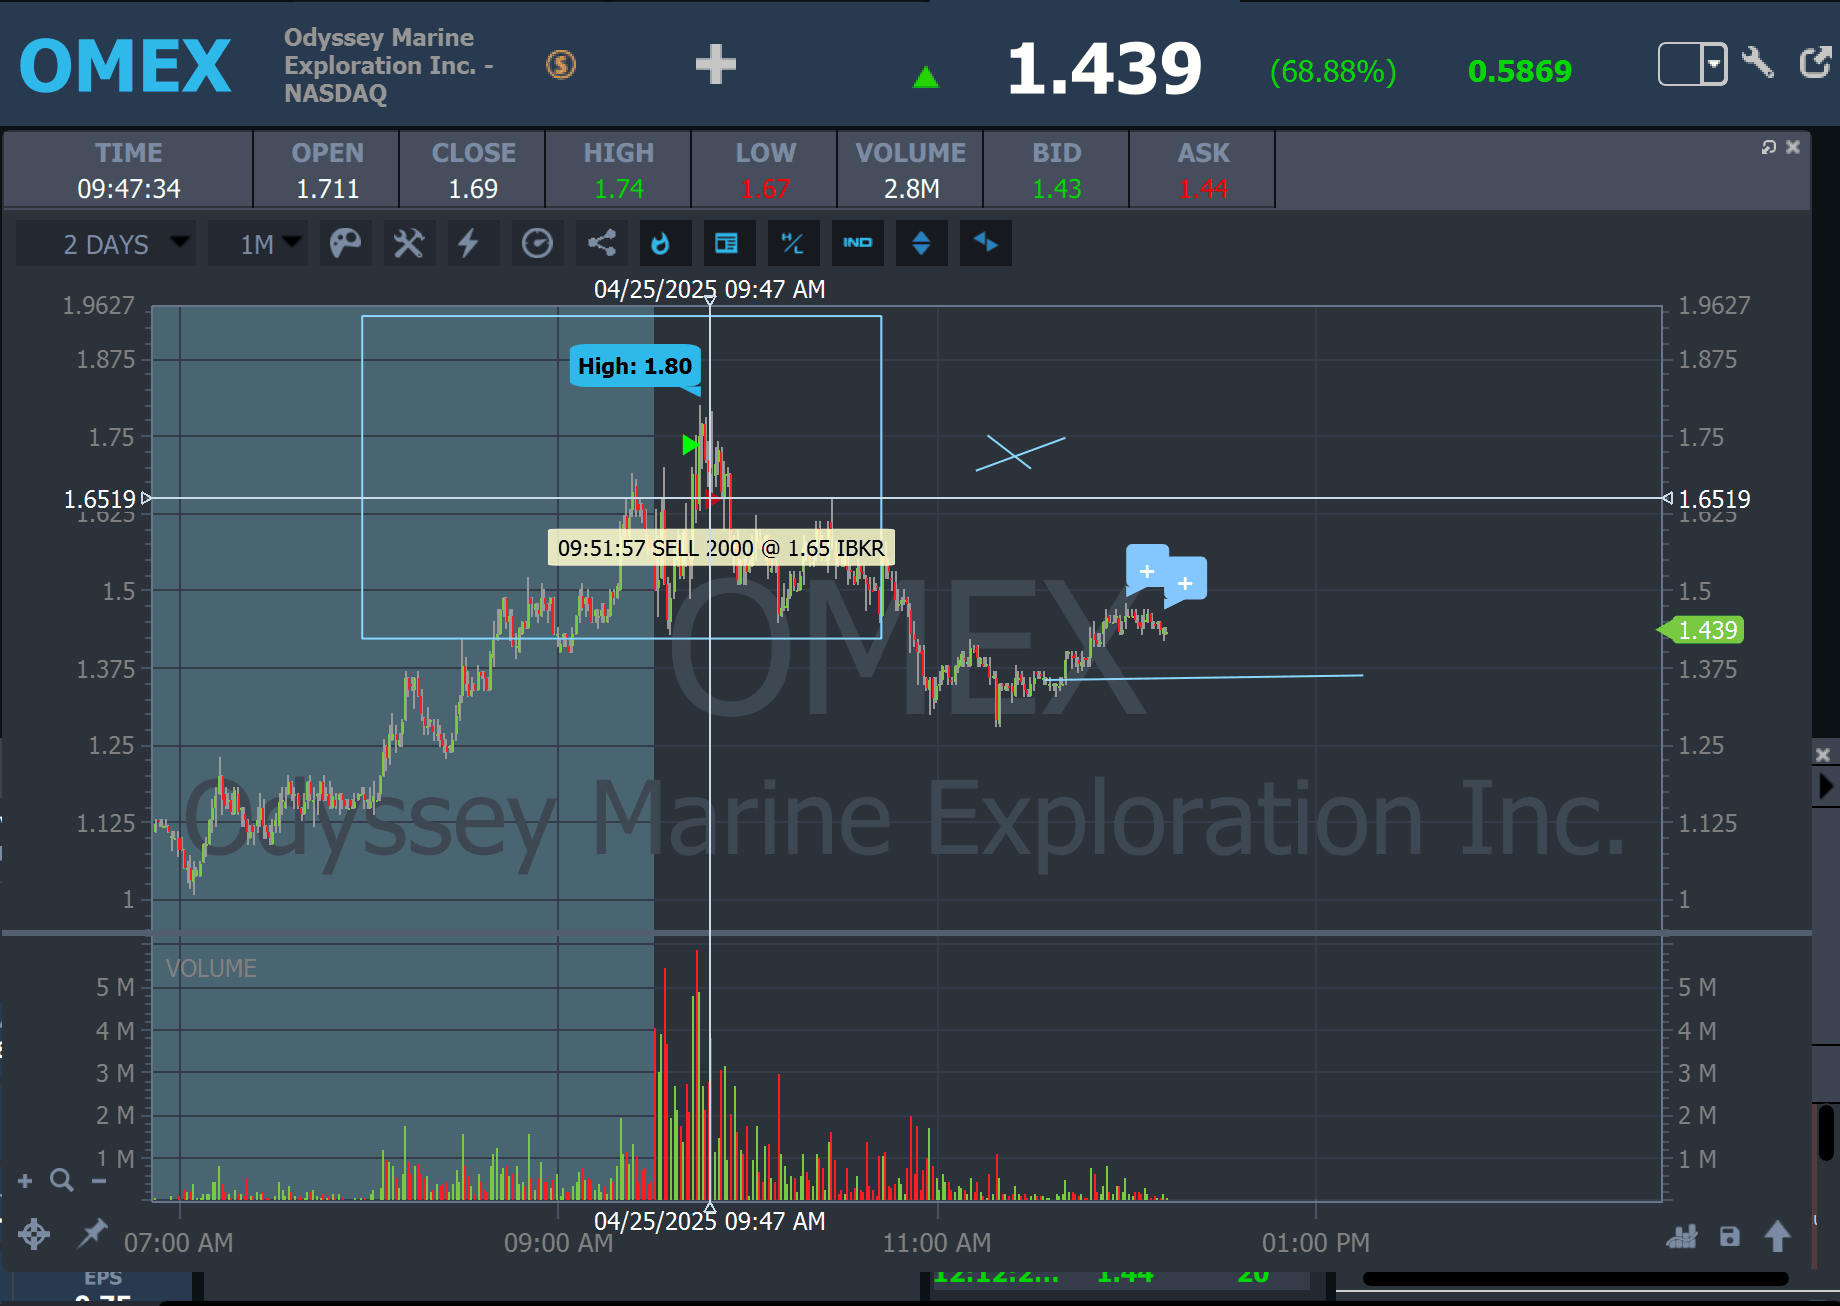Click the ASK value 1.44

pos(1203,189)
